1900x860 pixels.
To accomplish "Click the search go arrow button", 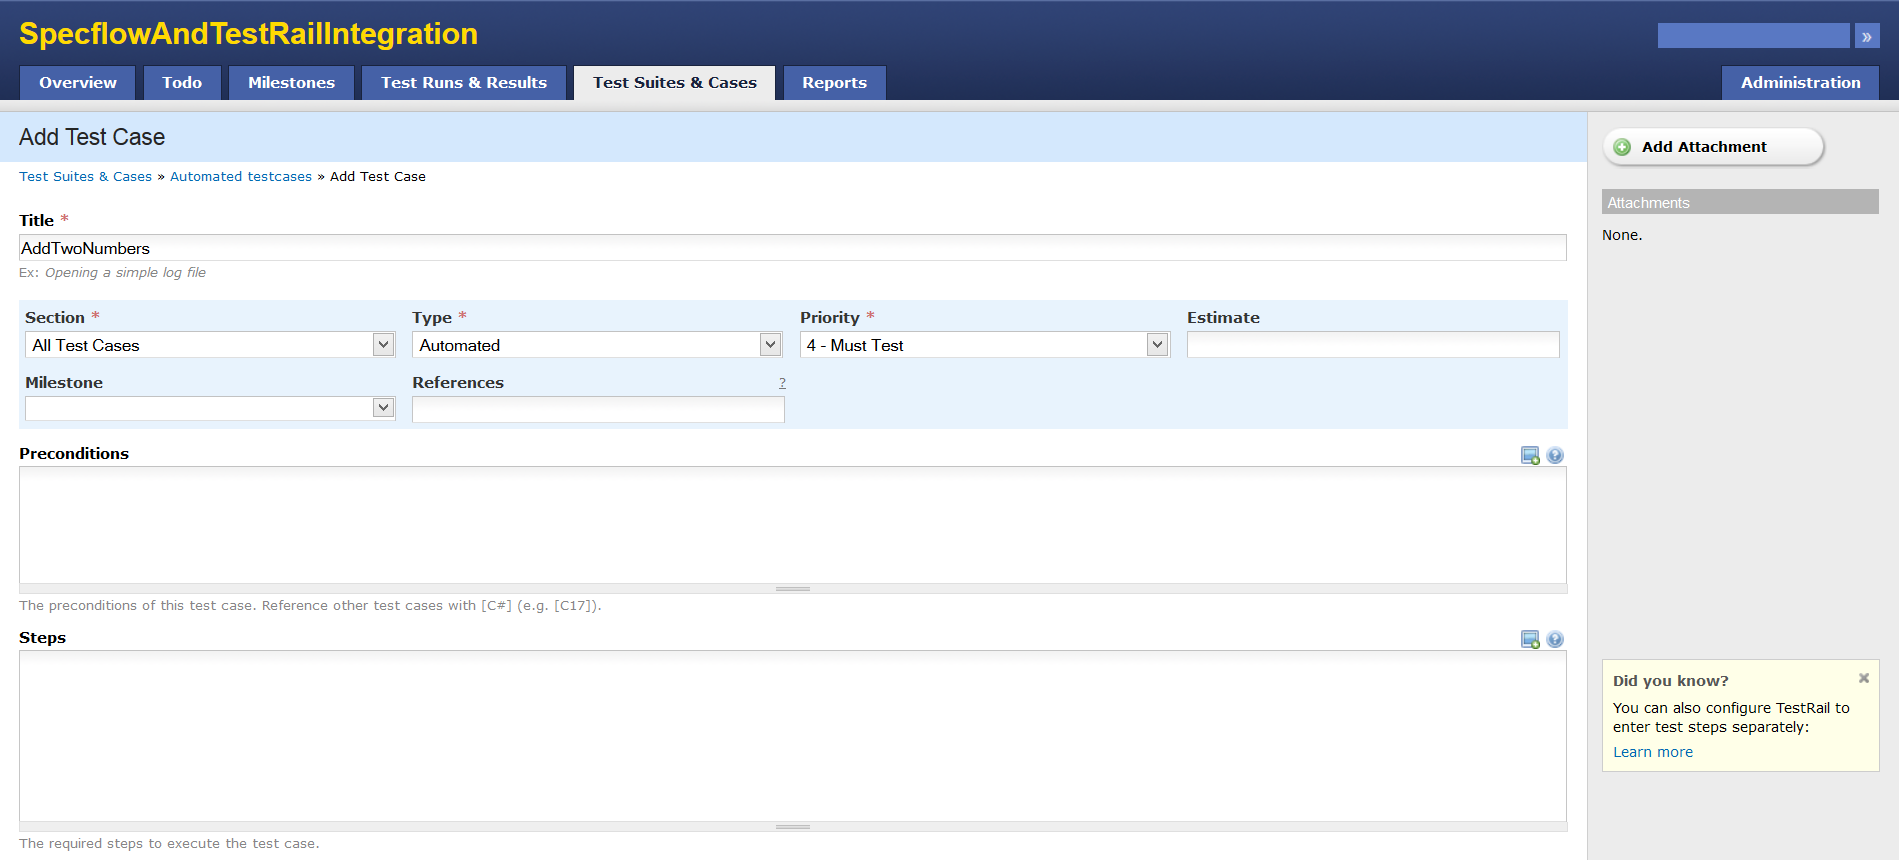I will [1866, 36].
